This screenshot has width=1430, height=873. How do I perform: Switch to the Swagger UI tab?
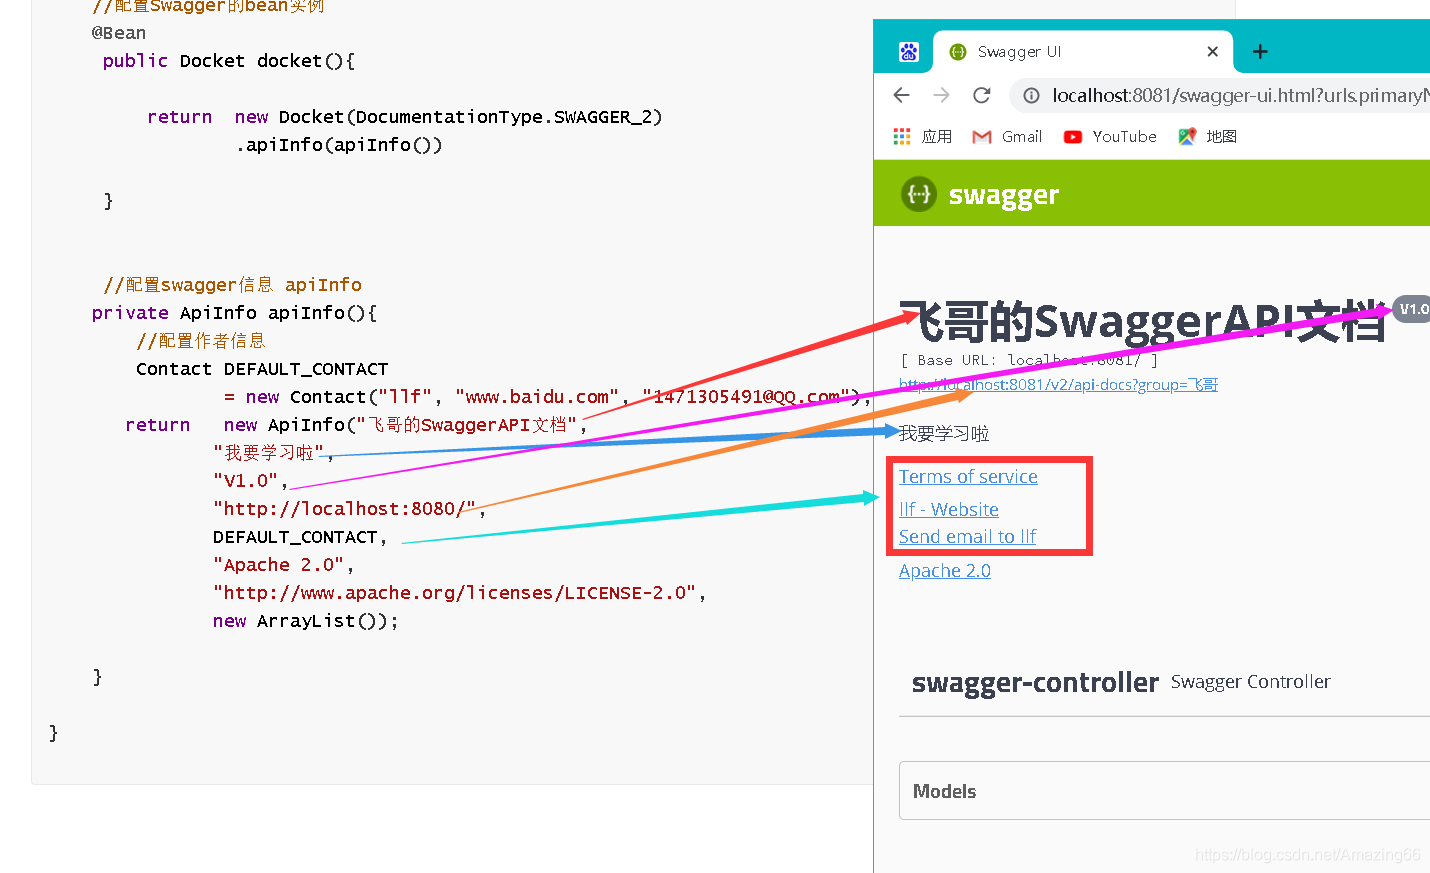click(1083, 52)
